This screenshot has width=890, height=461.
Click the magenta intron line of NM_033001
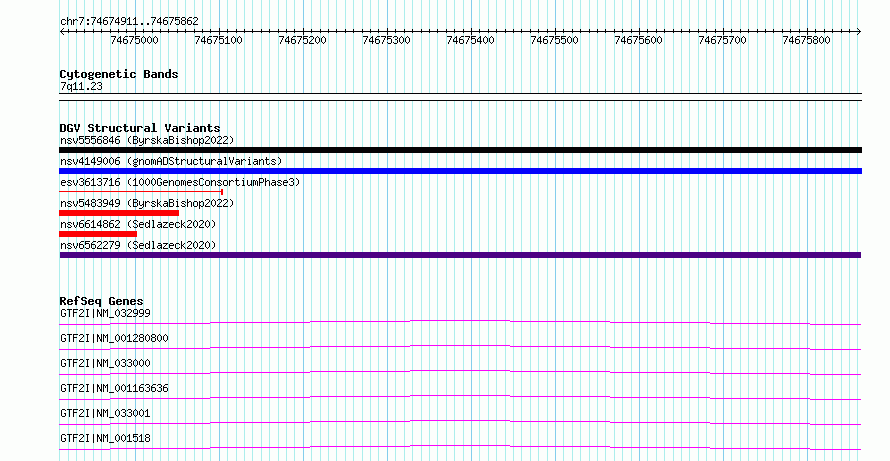[x=460, y=421]
